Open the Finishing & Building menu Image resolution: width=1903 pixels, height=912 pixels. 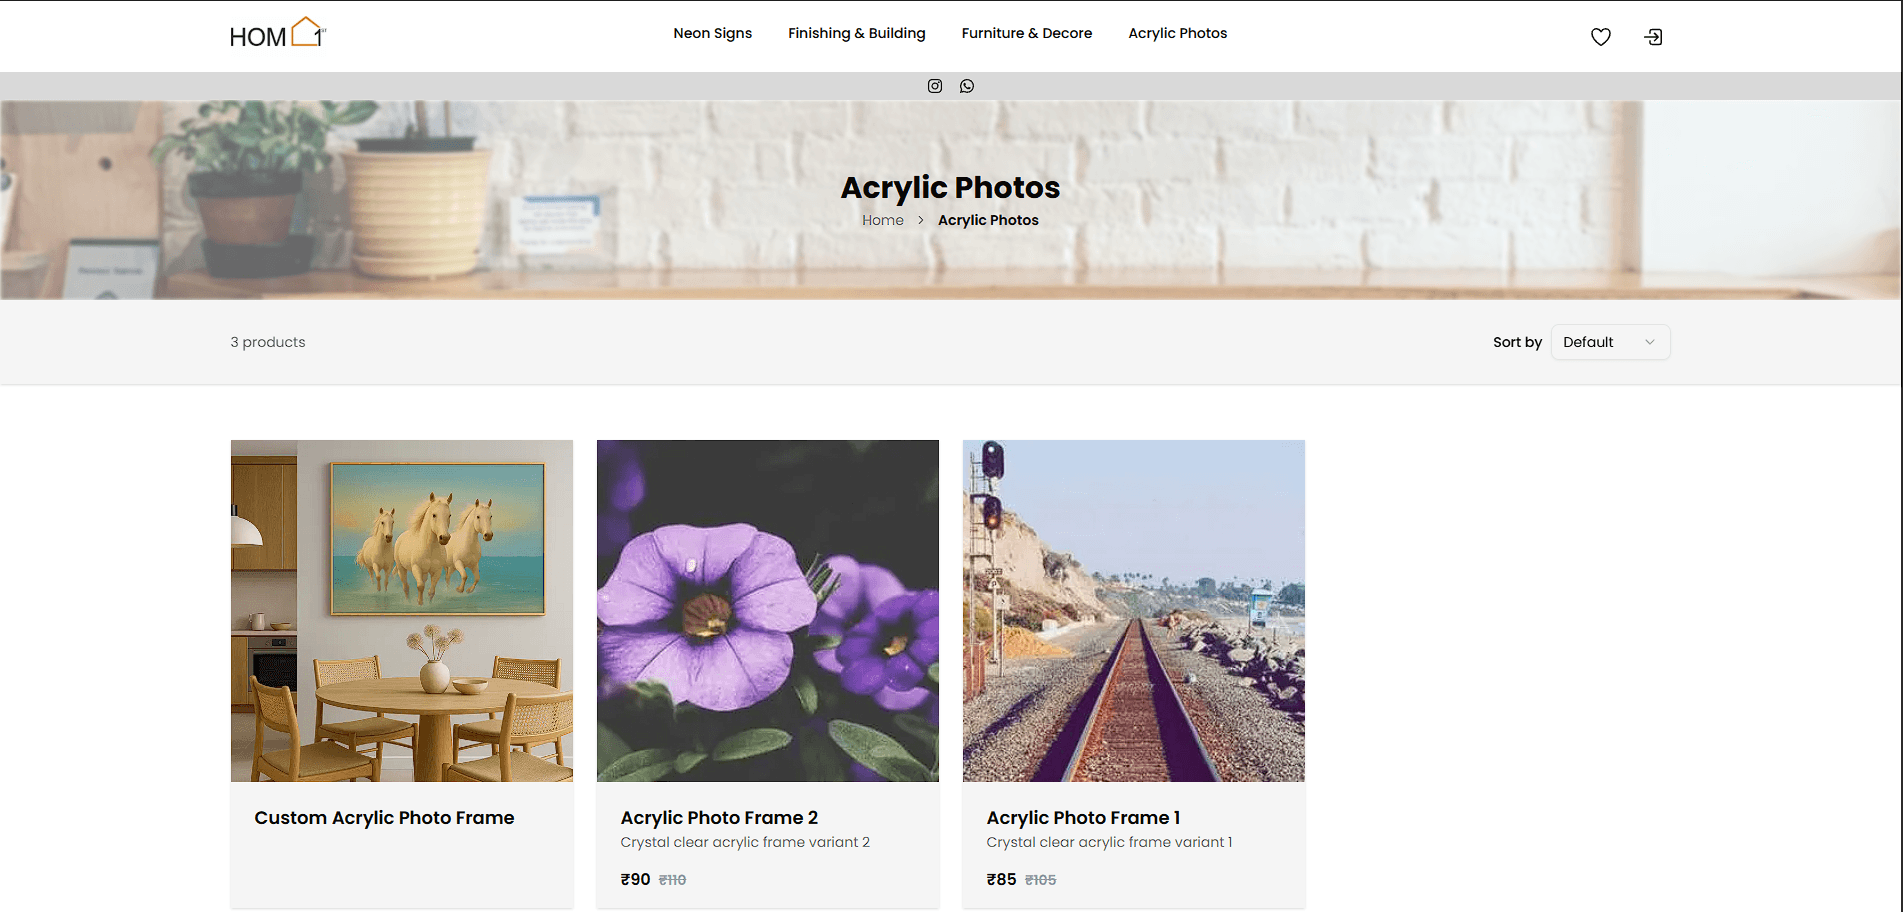pyautogui.click(x=856, y=33)
